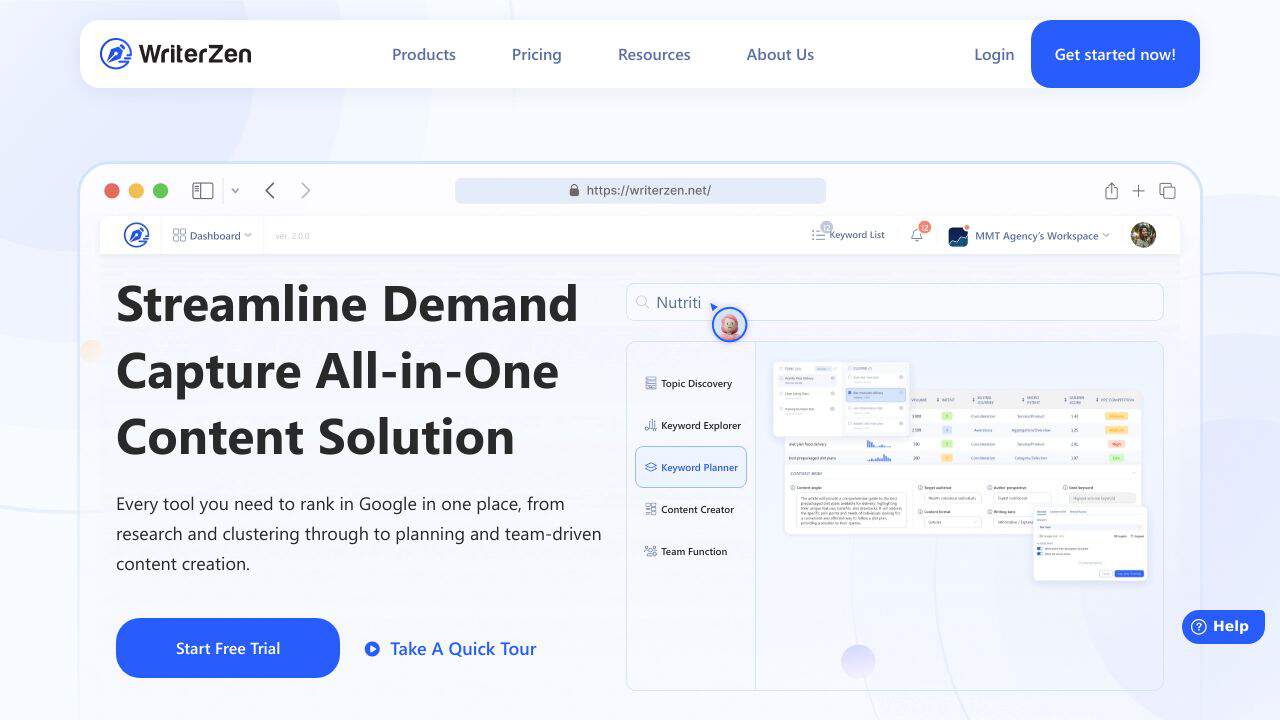Toggle the browser sidebar panel icon

coord(203,190)
